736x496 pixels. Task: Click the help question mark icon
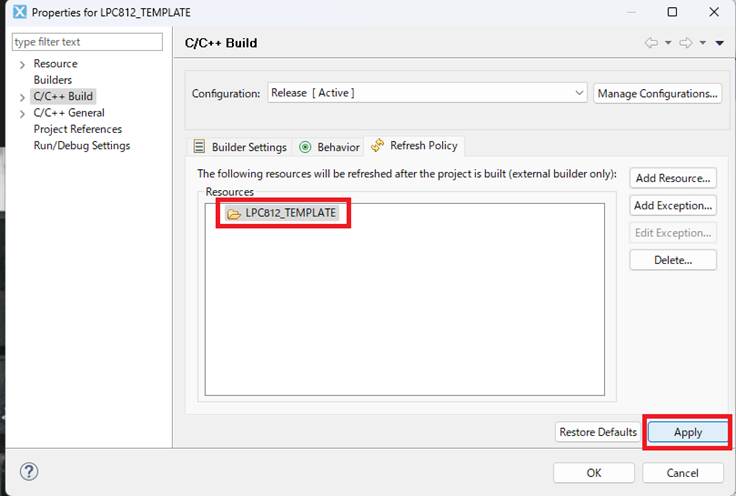[29, 471]
